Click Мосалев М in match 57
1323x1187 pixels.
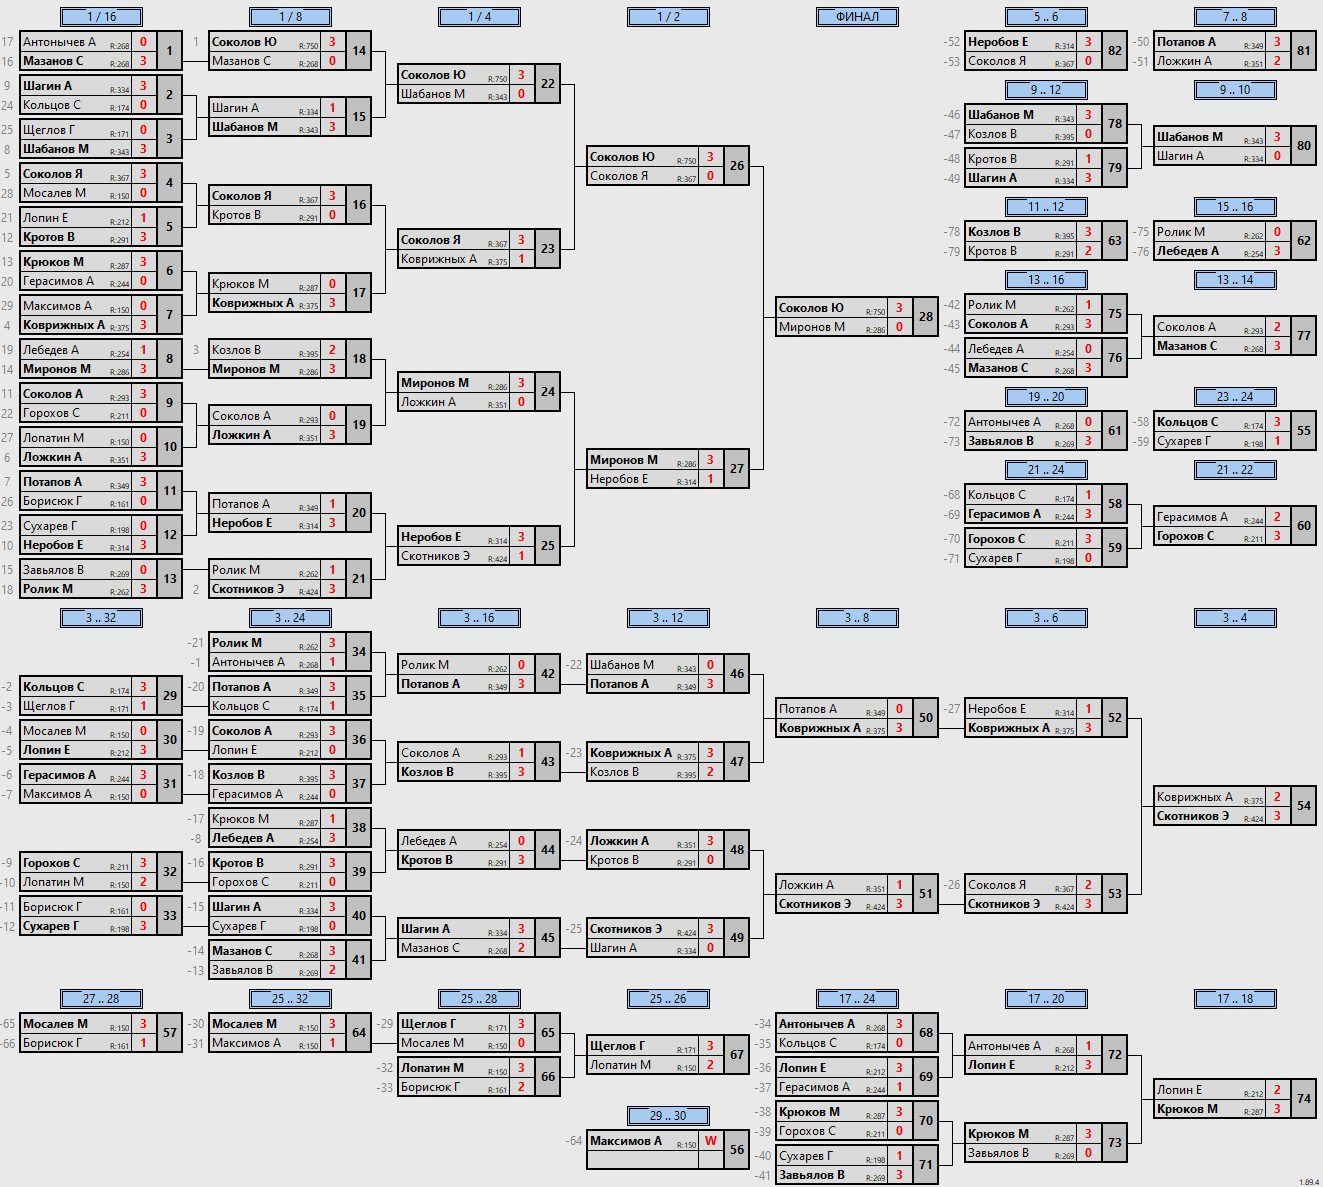pos(56,1024)
